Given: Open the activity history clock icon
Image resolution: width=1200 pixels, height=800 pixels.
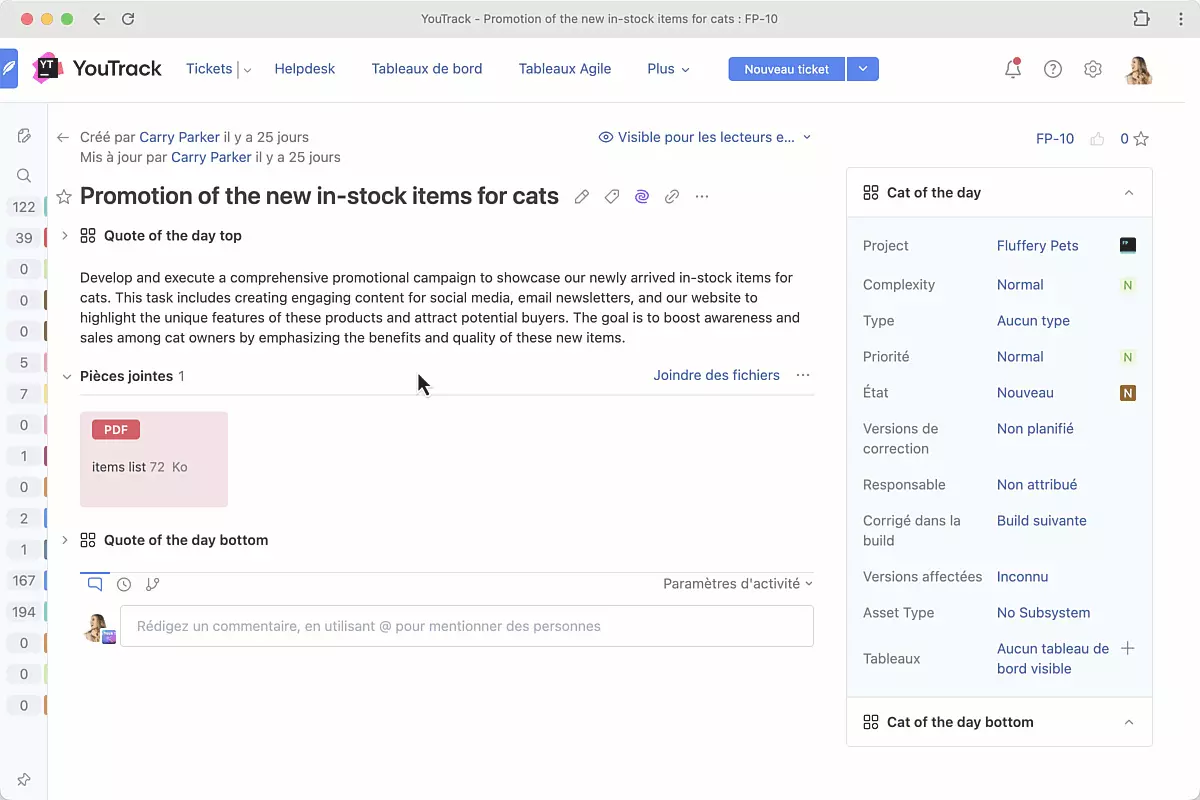Looking at the screenshot, I should [x=124, y=584].
